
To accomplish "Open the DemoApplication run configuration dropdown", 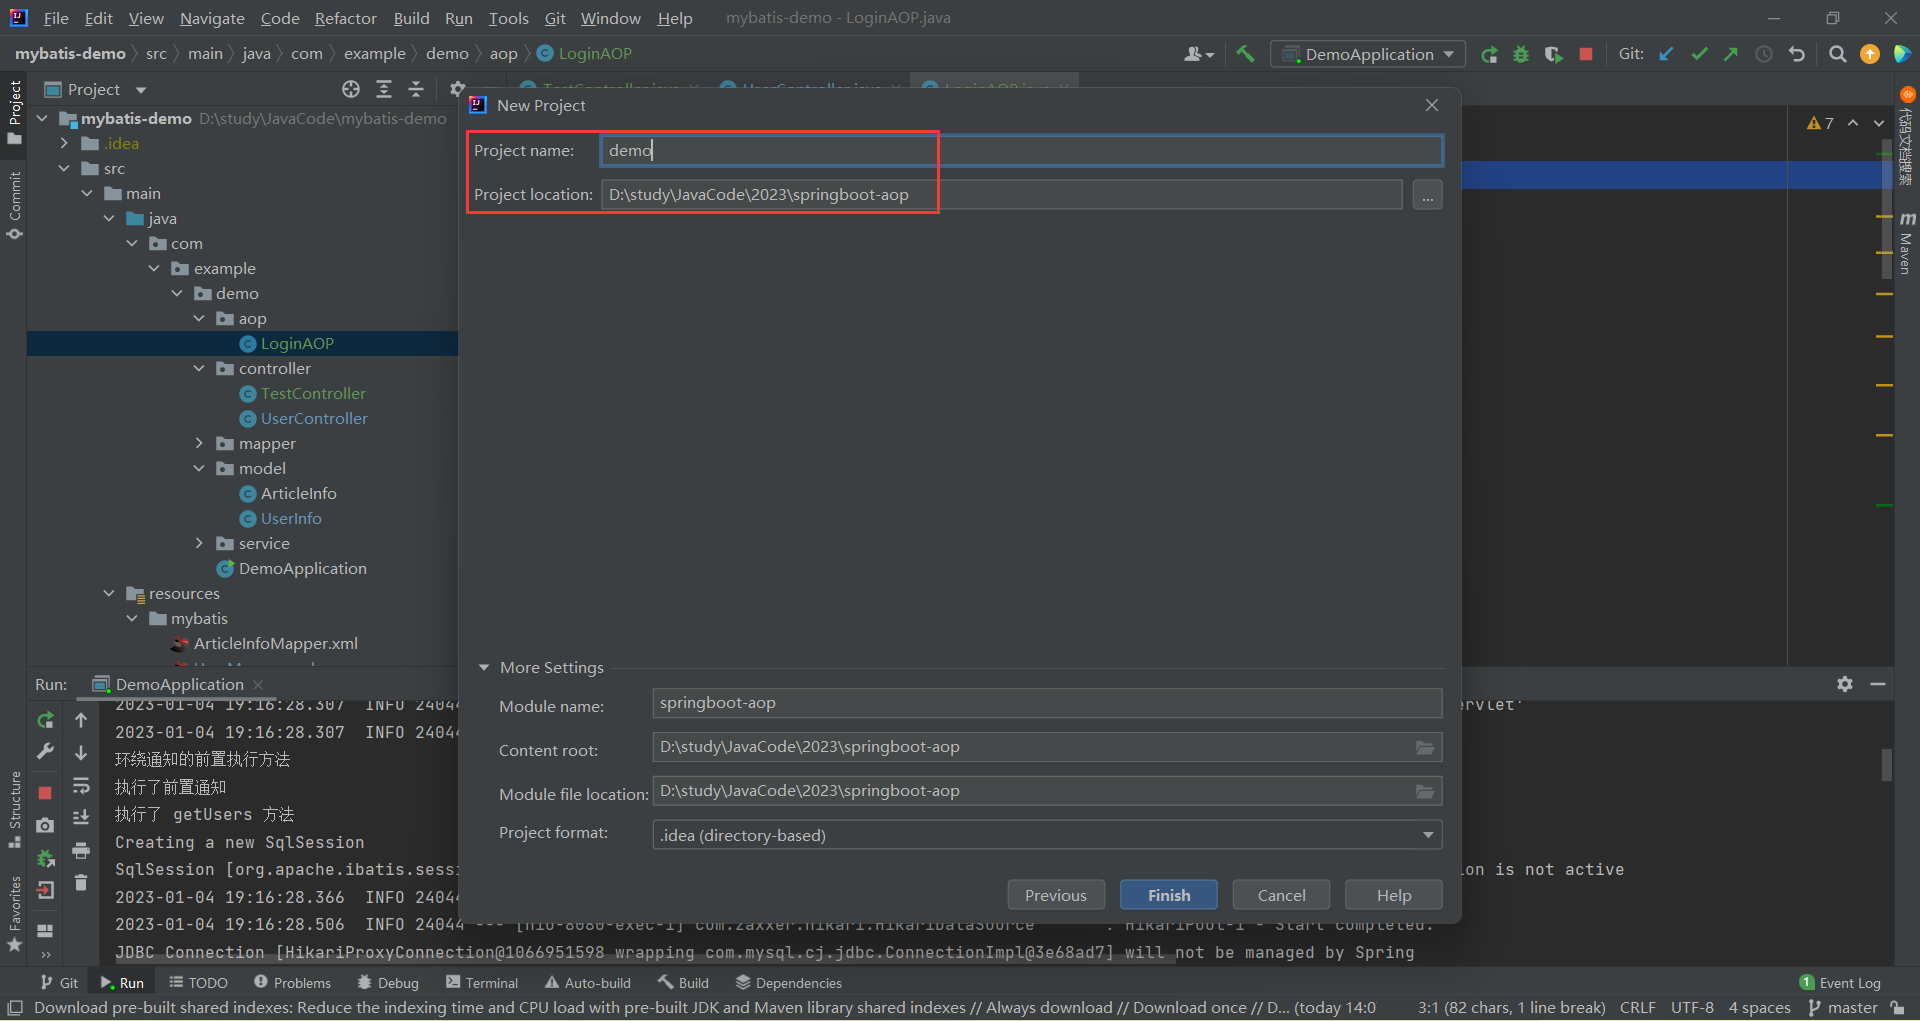I will 1368,54.
